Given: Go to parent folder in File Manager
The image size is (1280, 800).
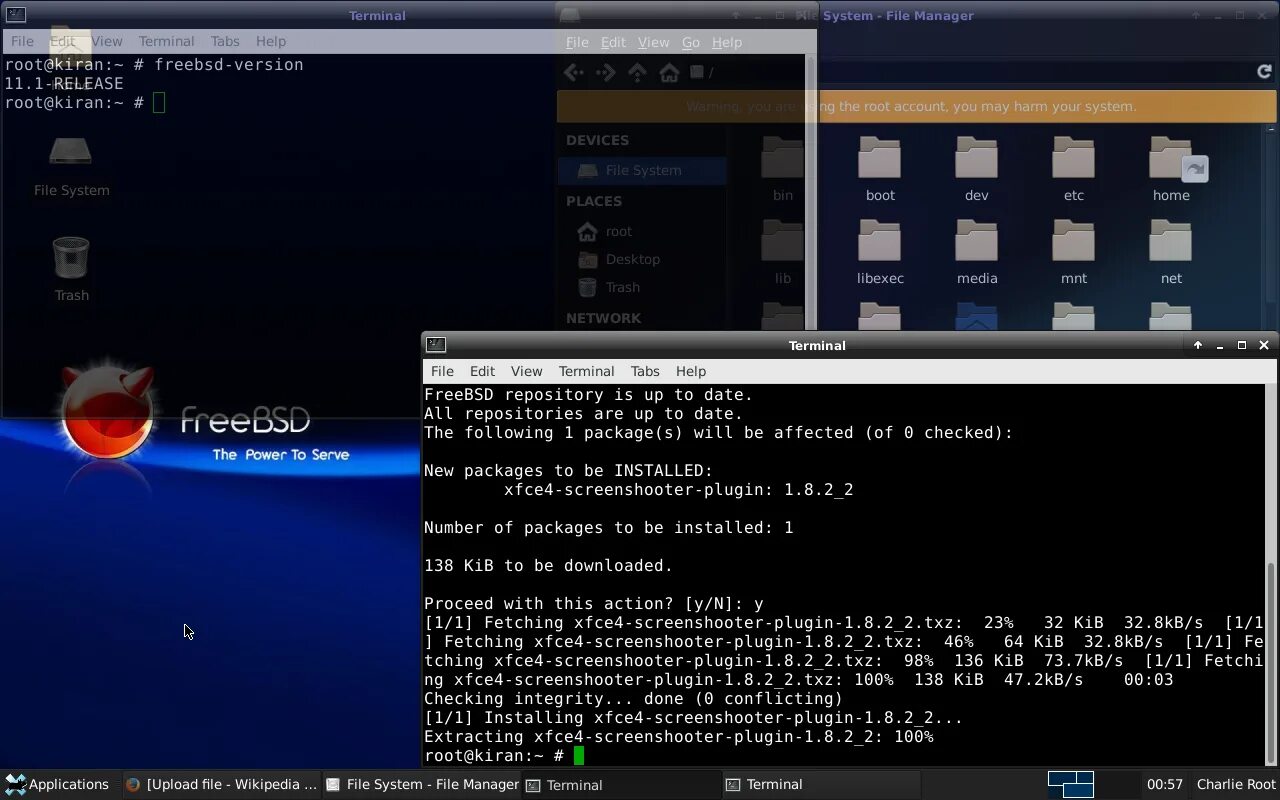Looking at the screenshot, I should [638, 72].
